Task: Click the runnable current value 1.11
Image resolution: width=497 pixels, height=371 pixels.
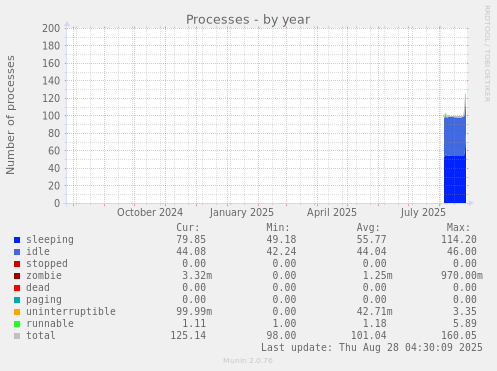Action: click(x=194, y=324)
